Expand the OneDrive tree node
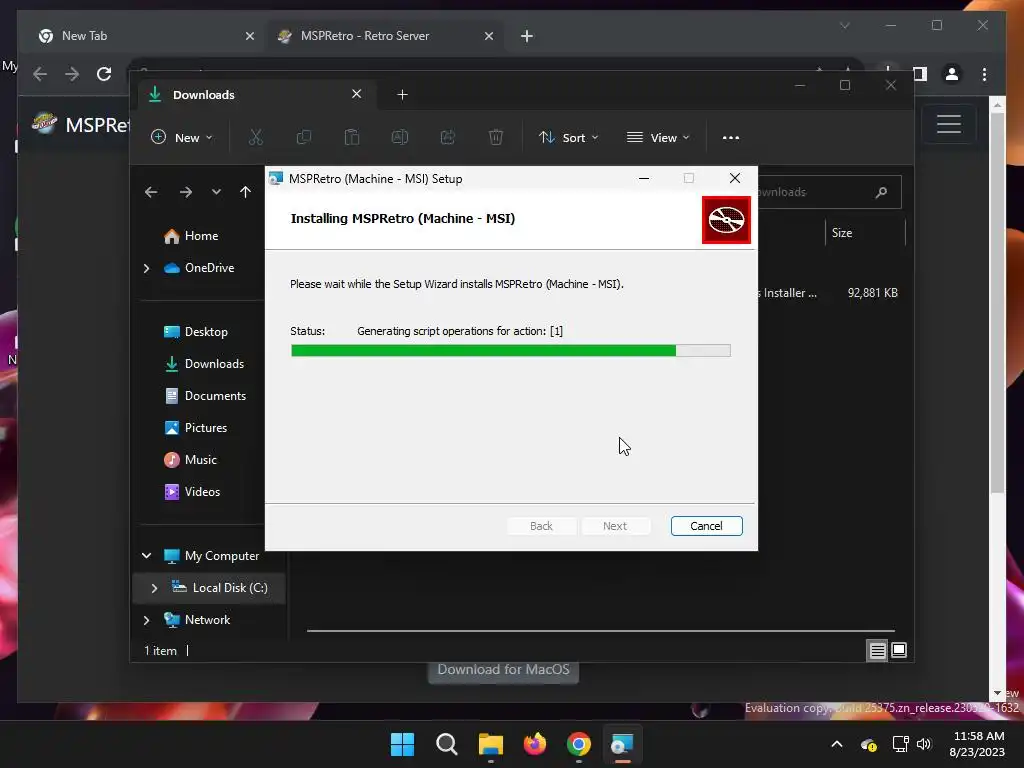The height and width of the screenshot is (768, 1024). click(146, 268)
